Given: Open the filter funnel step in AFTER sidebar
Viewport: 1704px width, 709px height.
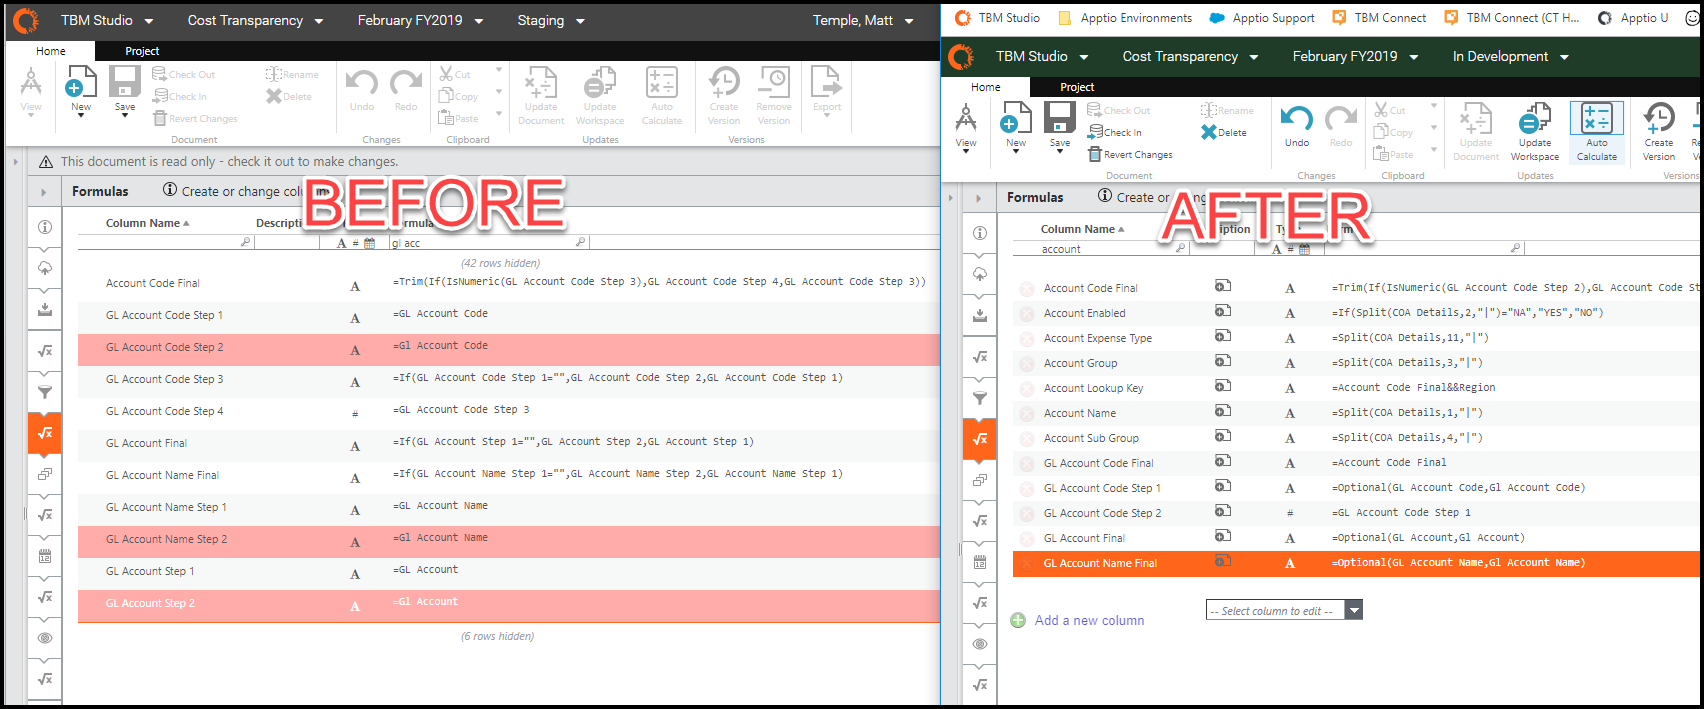Looking at the screenshot, I should click(980, 398).
